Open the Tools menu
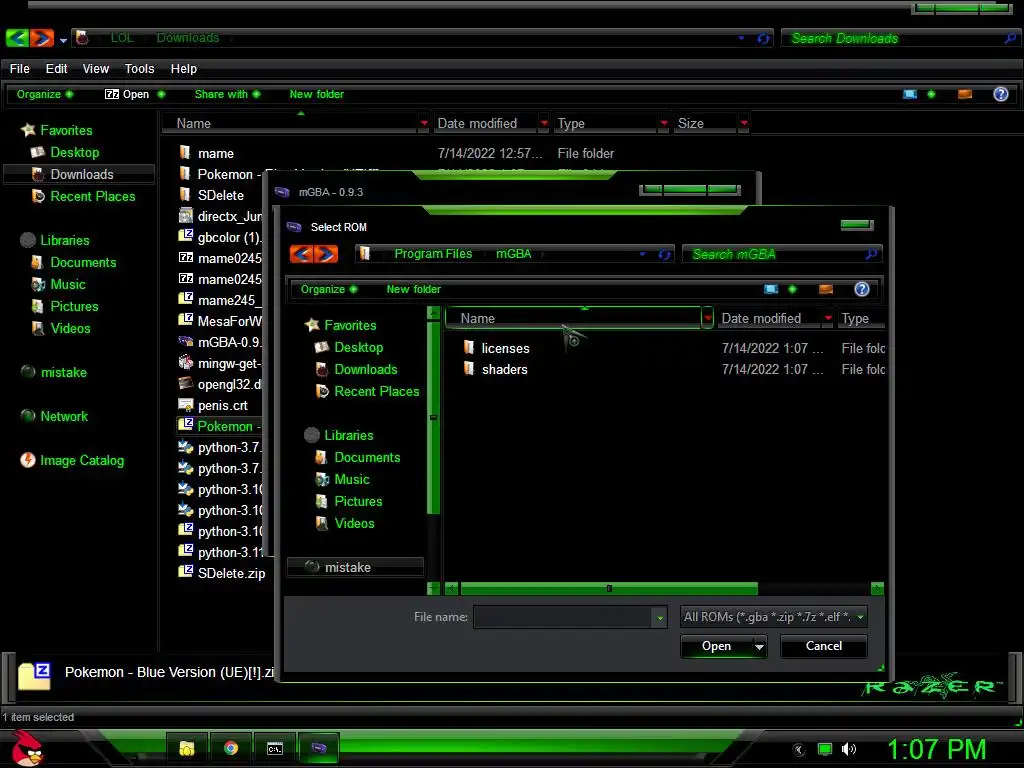Image resolution: width=1024 pixels, height=768 pixels. click(139, 69)
